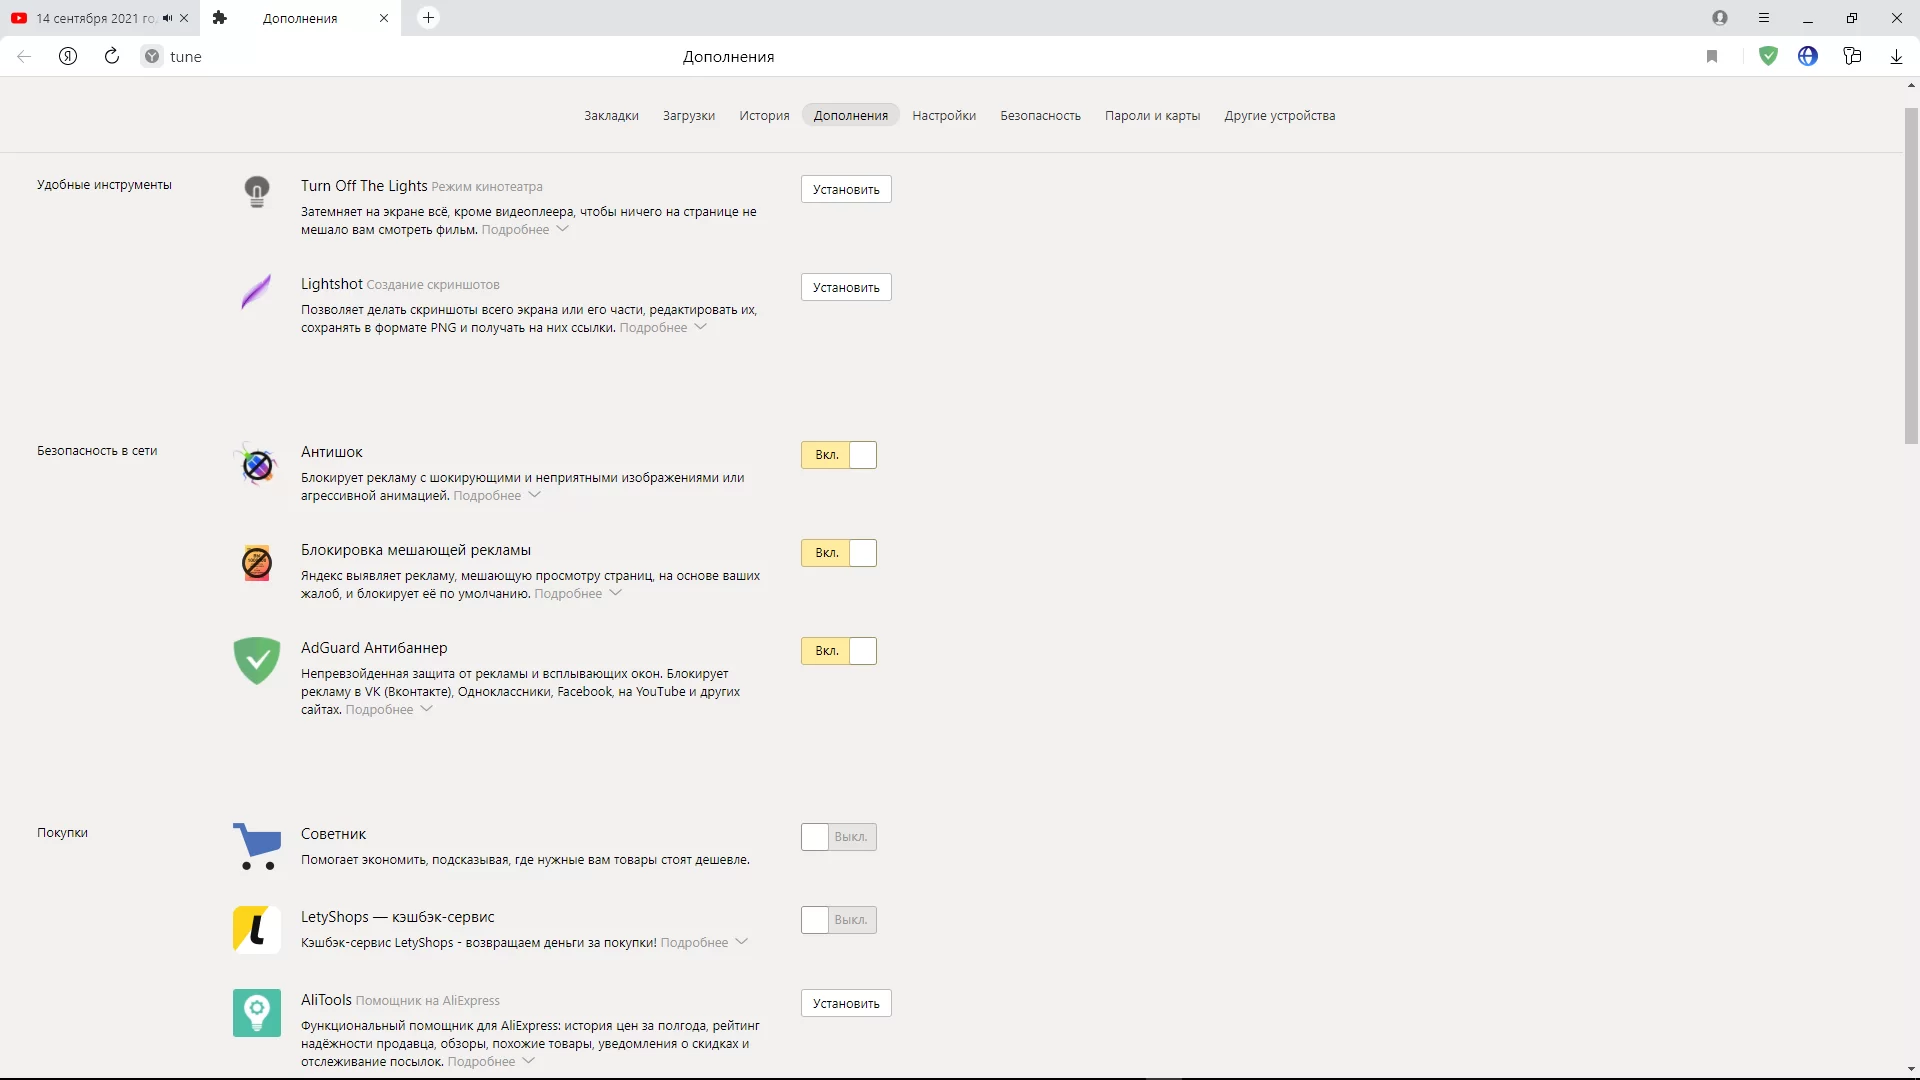This screenshot has height=1080, width=1920.
Task: Expand Подробнее for Блокировка мешающей рекламы
Action: 578,594
